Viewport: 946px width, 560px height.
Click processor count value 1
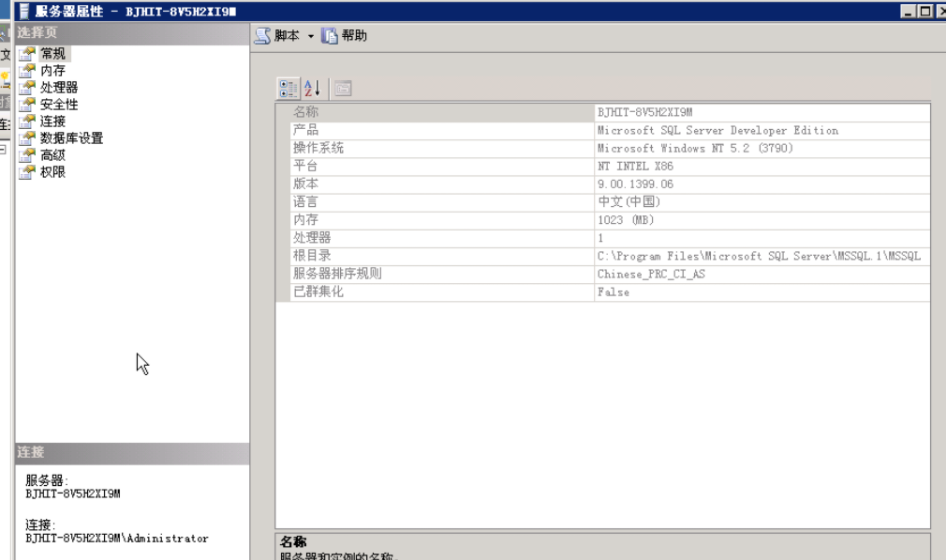pyautogui.click(x=600, y=238)
